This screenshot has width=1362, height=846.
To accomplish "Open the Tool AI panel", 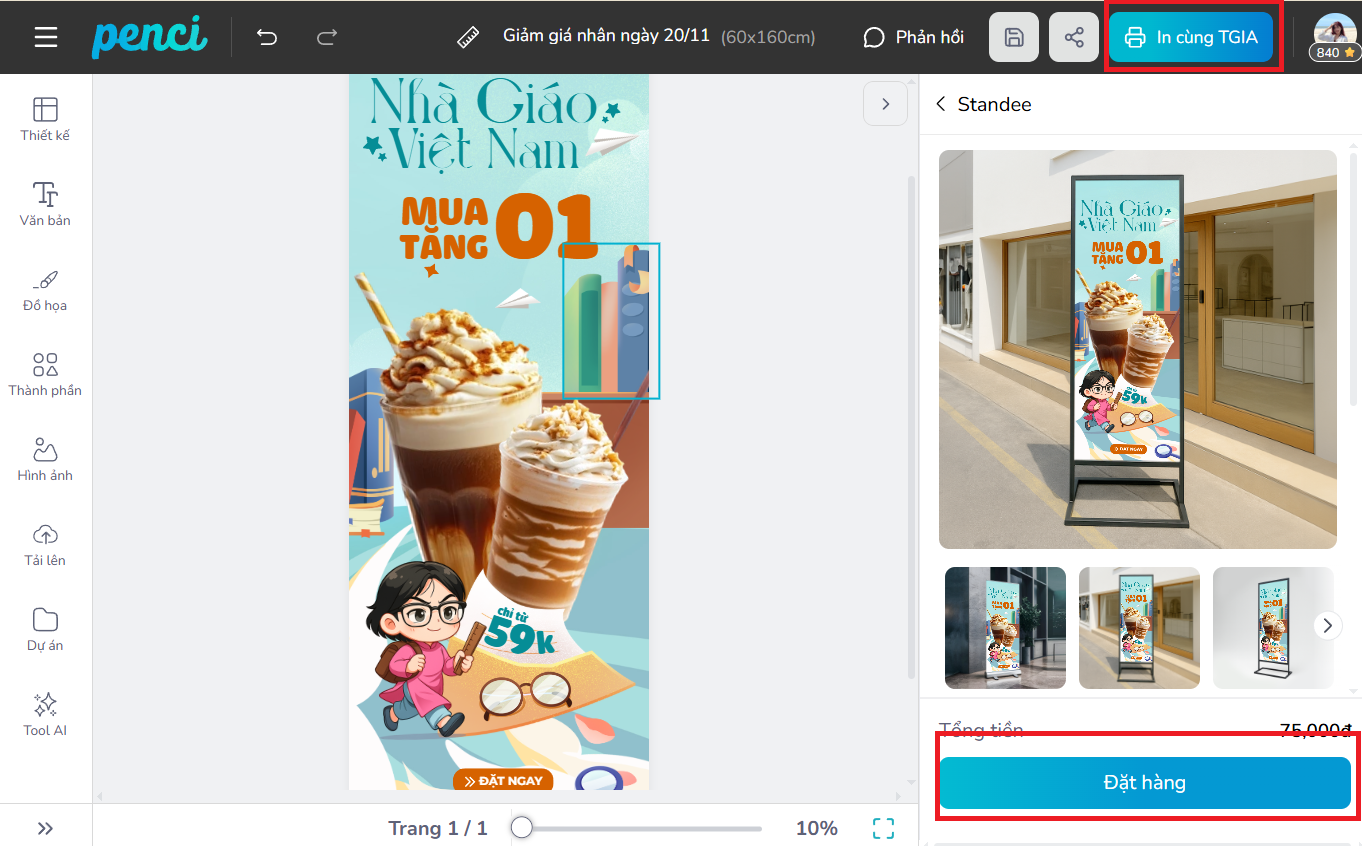I will [x=45, y=715].
